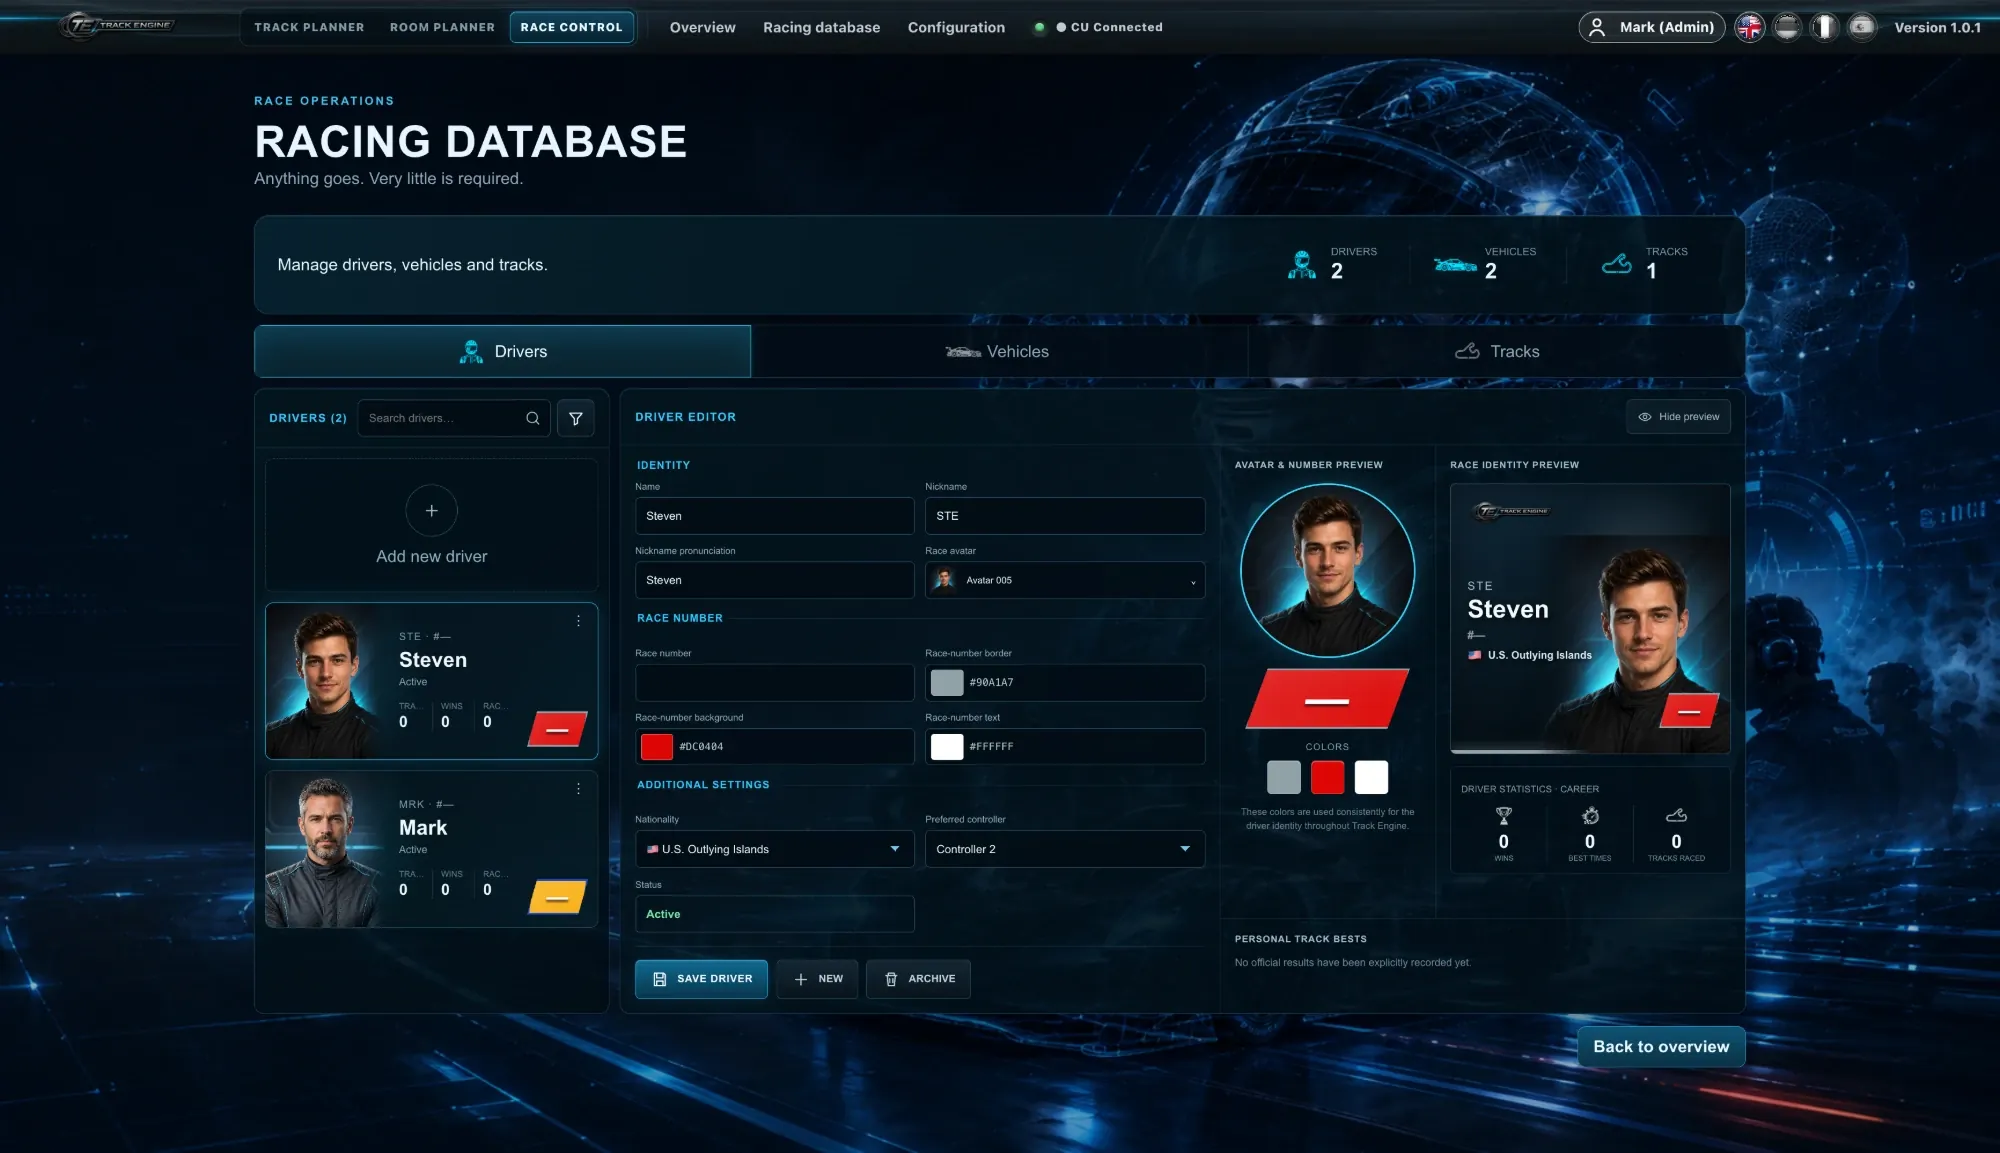
Task: Click Save Driver button
Action: click(701, 979)
